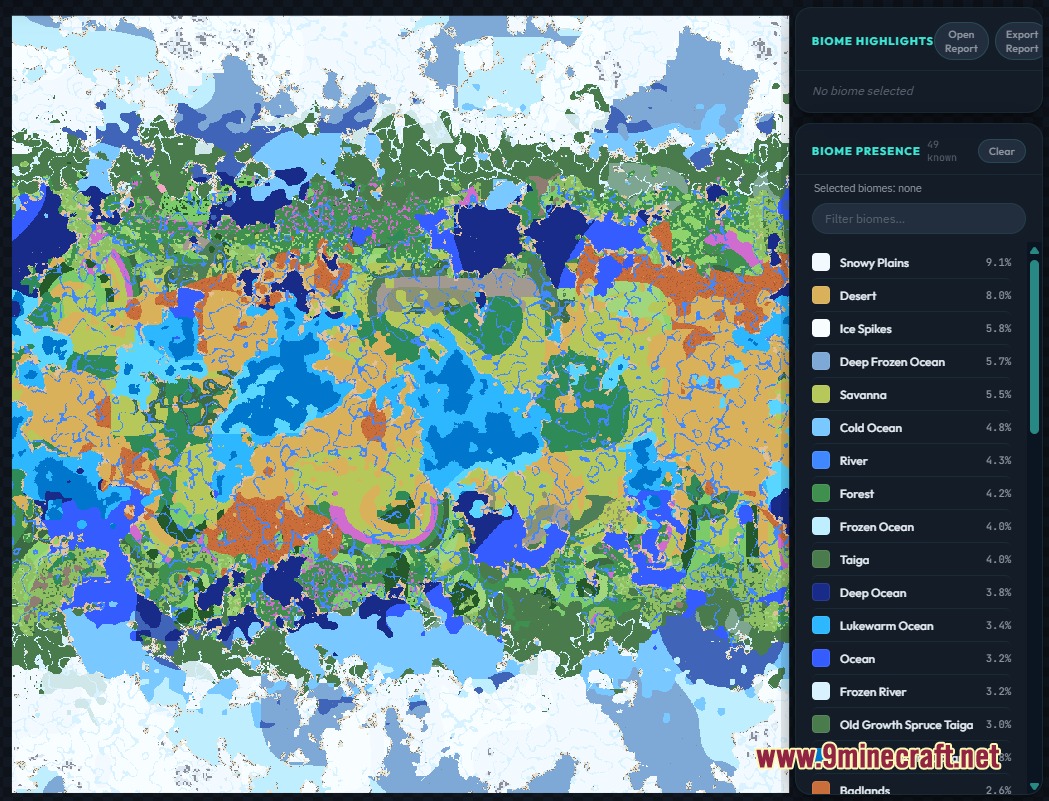Select the Badlands color swatch
This screenshot has width=1049, height=801.
pyautogui.click(x=821, y=790)
